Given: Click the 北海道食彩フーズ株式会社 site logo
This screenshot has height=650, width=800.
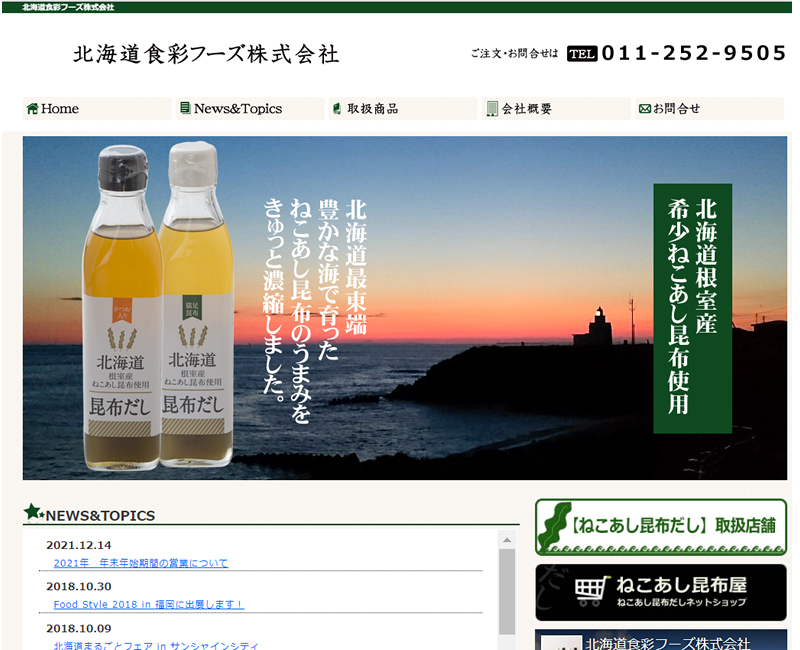Looking at the screenshot, I should tap(206, 54).
